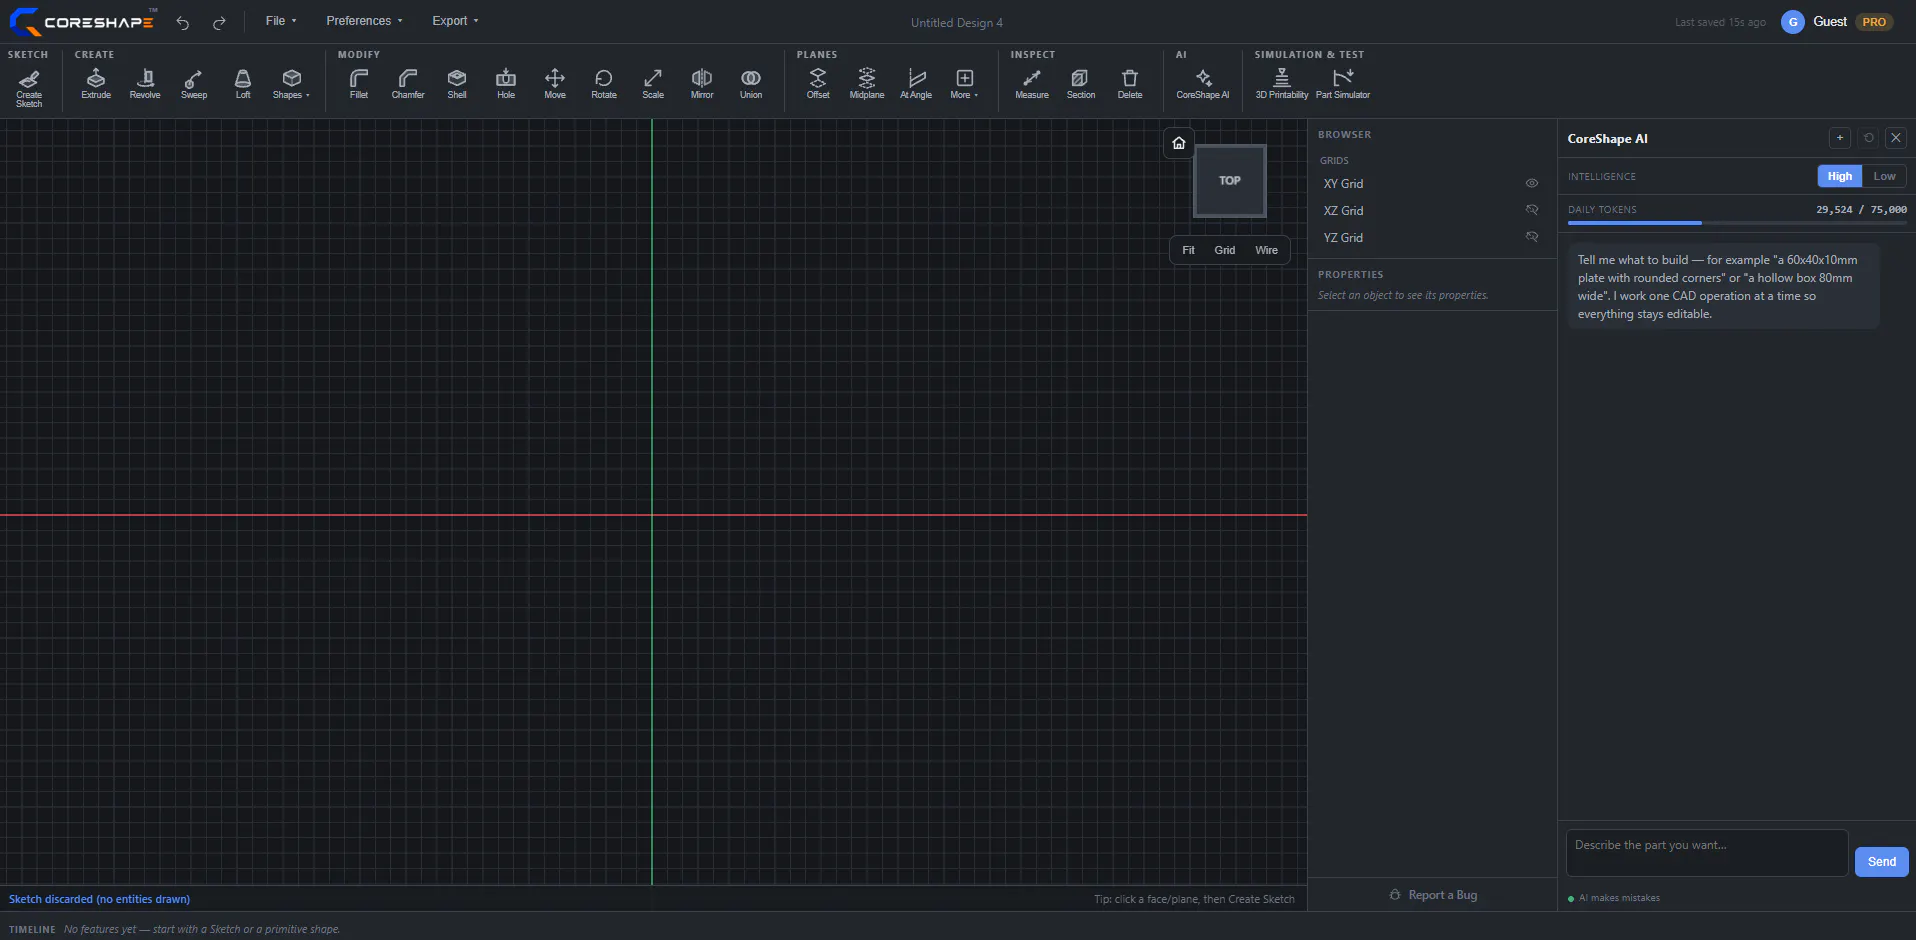Switch intelligence to Low
The height and width of the screenshot is (940, 1916).
pyautogui.click(x=1884, y=176)
